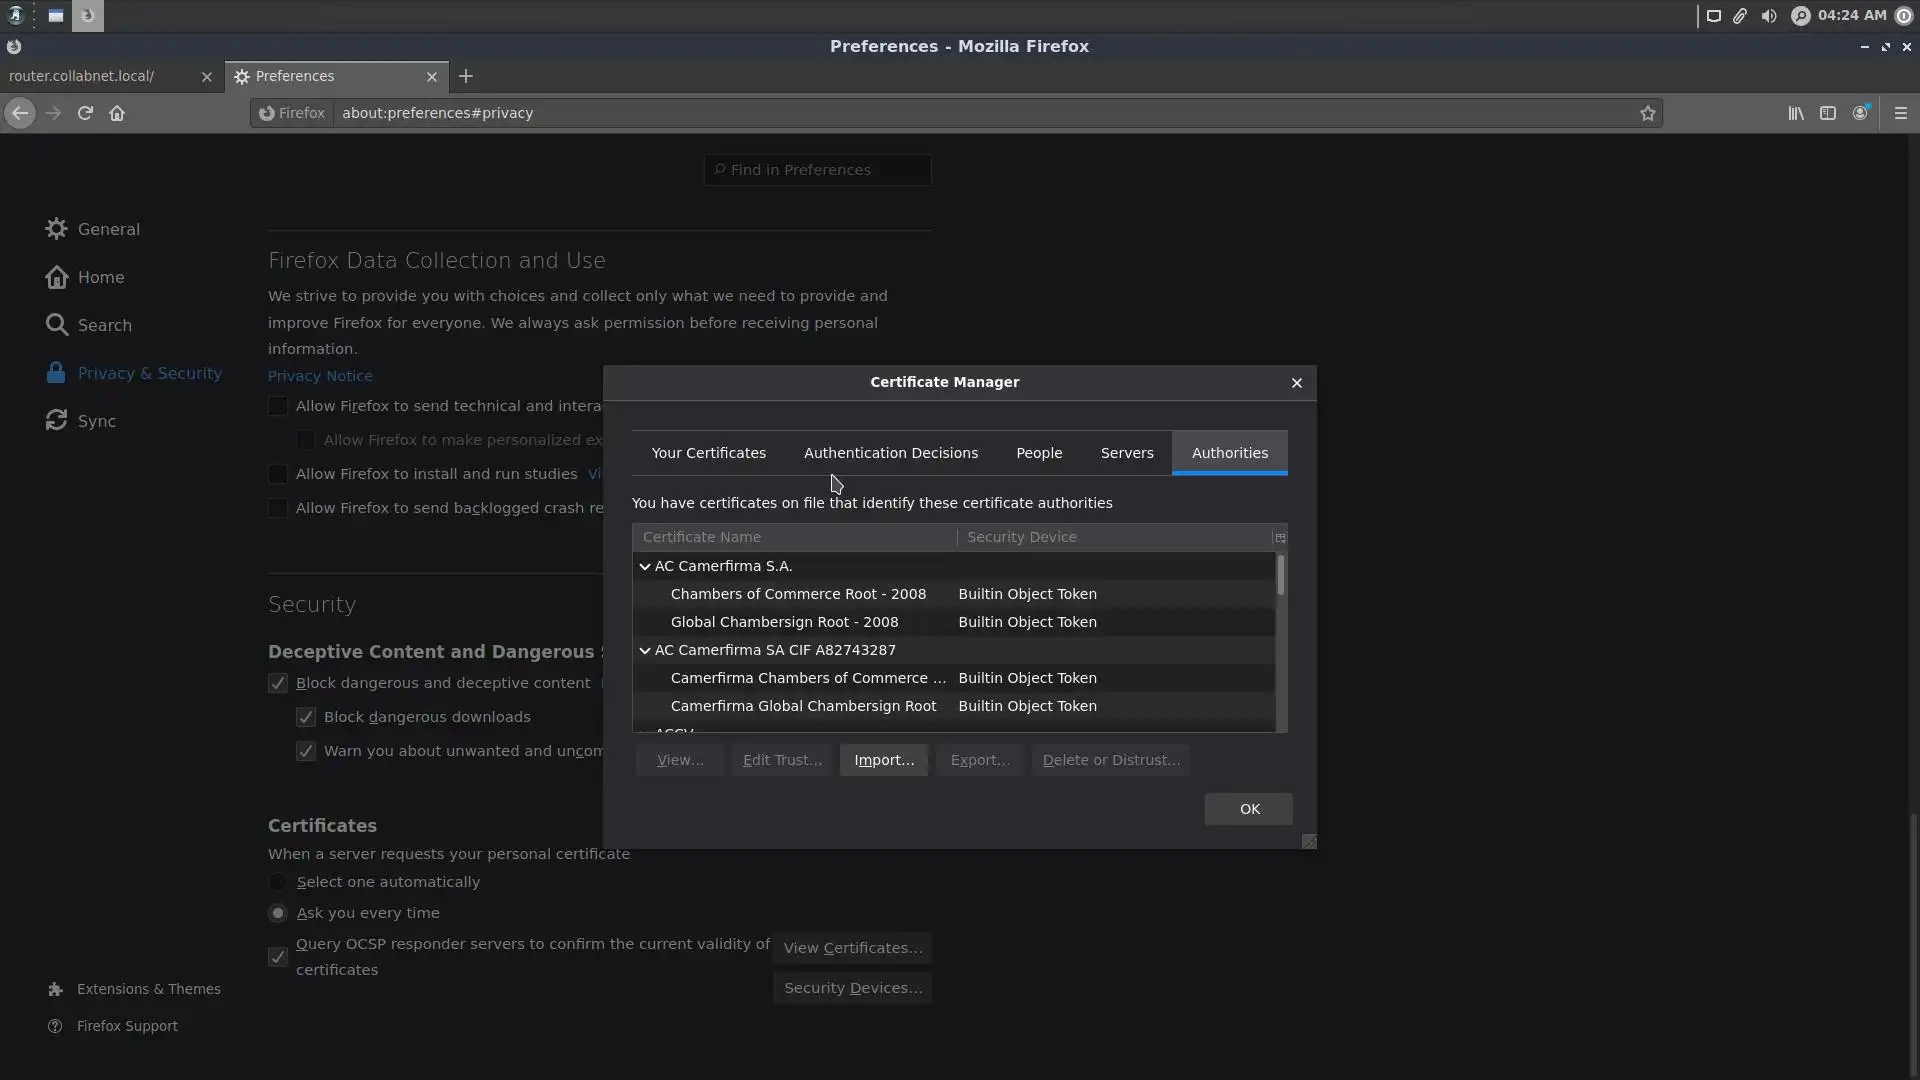Collapse AC Camerfirma SA CIF A82743287 group
1920x1080 pixels.
point(645,650)
